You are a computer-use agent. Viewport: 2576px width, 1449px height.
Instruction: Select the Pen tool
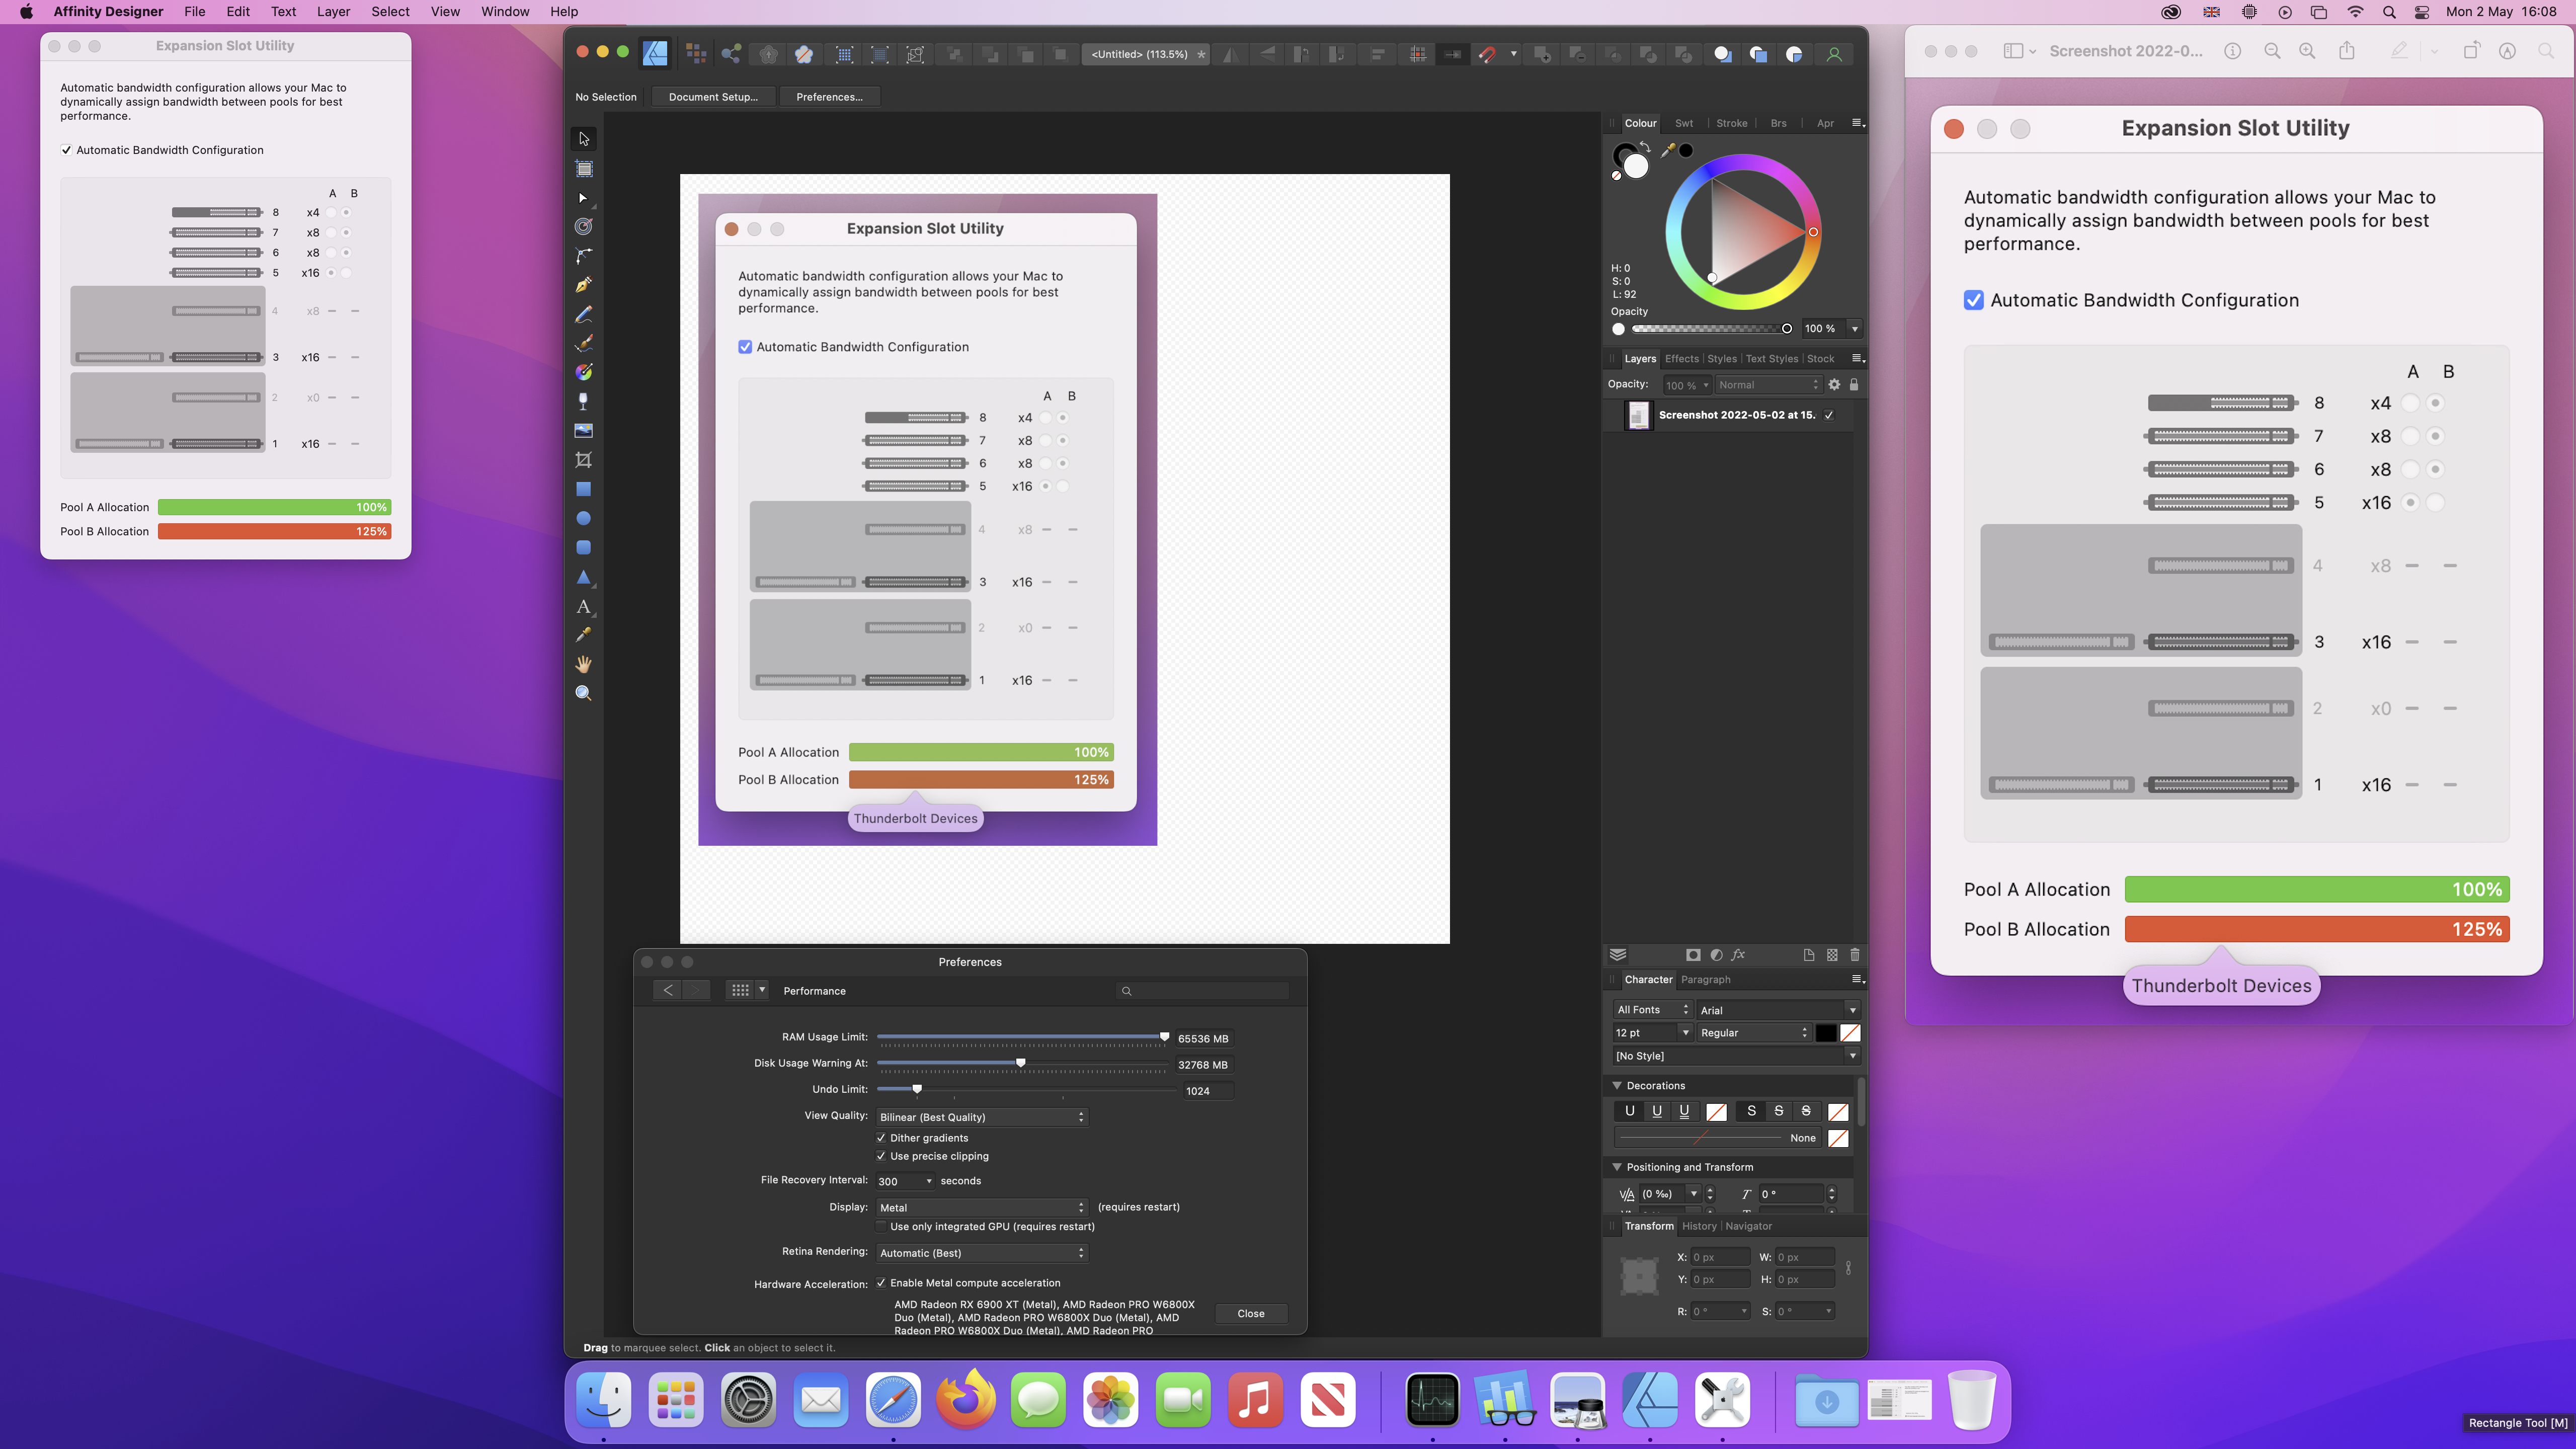click(x=584, y=285)
